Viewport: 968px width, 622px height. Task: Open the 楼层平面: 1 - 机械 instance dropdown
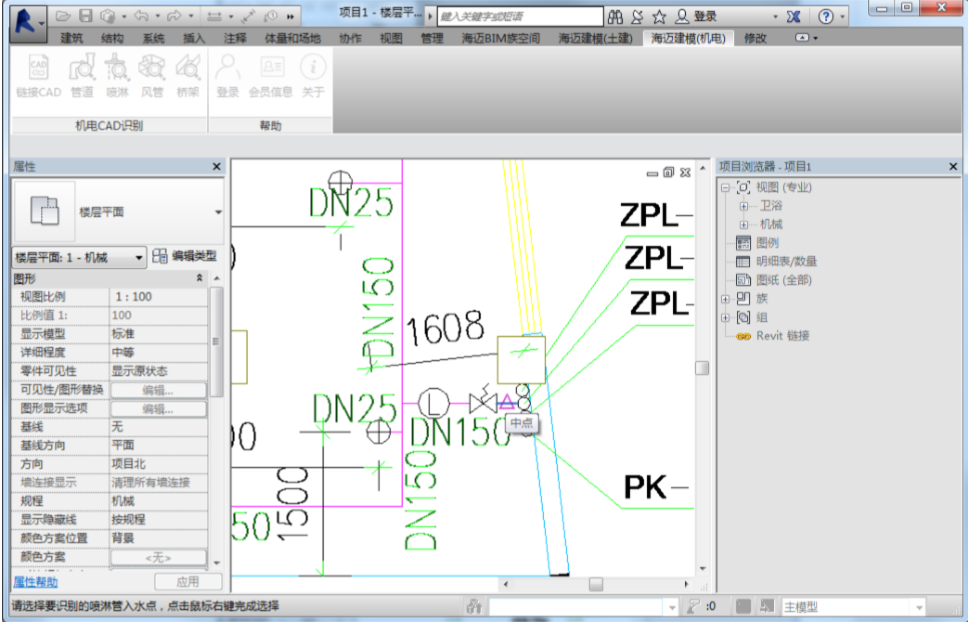pos(79,257)
